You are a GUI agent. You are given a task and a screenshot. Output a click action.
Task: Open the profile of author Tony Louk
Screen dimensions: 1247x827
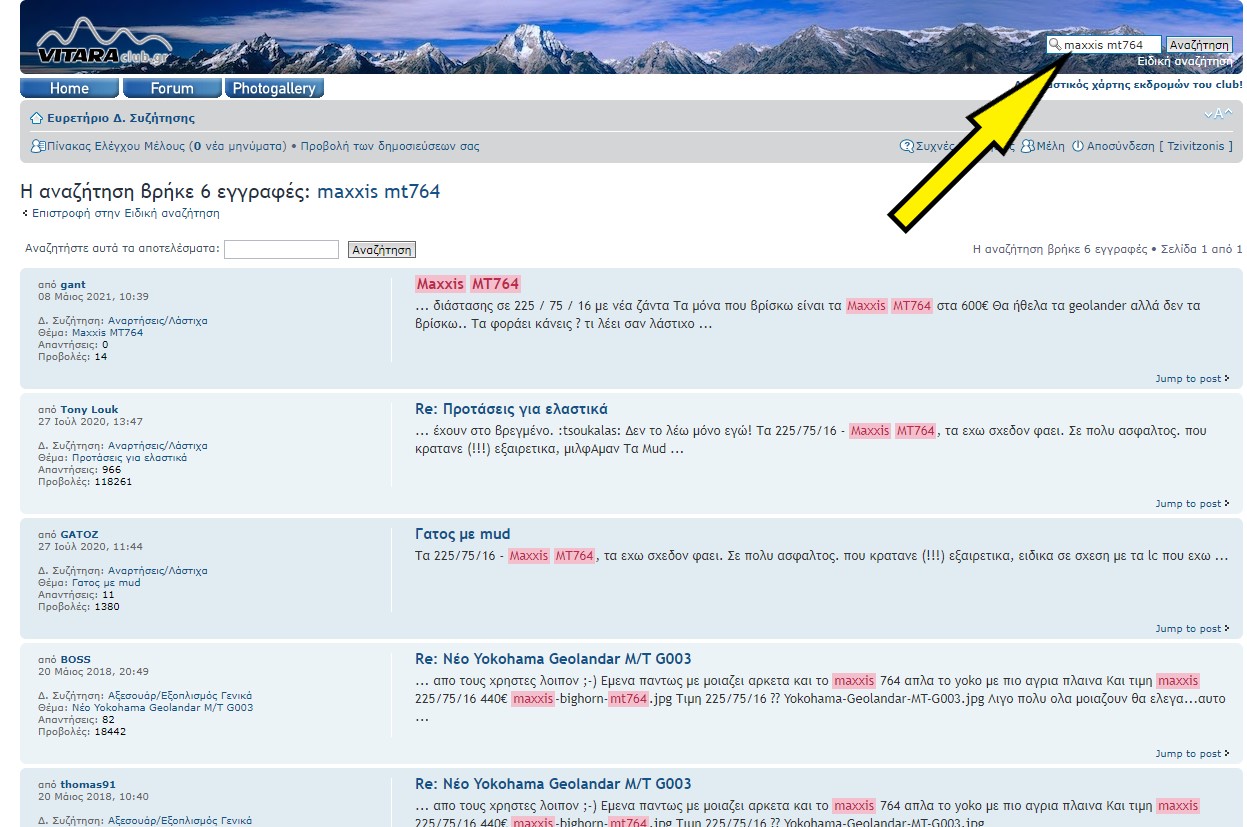point(89,410)
